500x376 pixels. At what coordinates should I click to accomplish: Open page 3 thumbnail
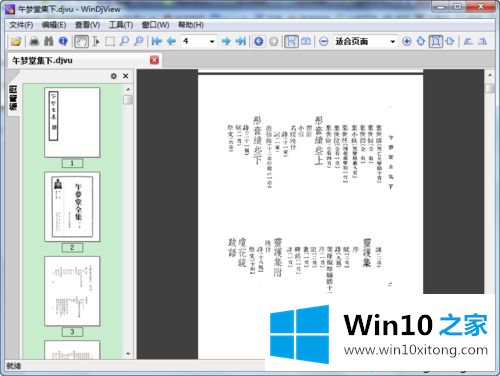click(72, 291)
